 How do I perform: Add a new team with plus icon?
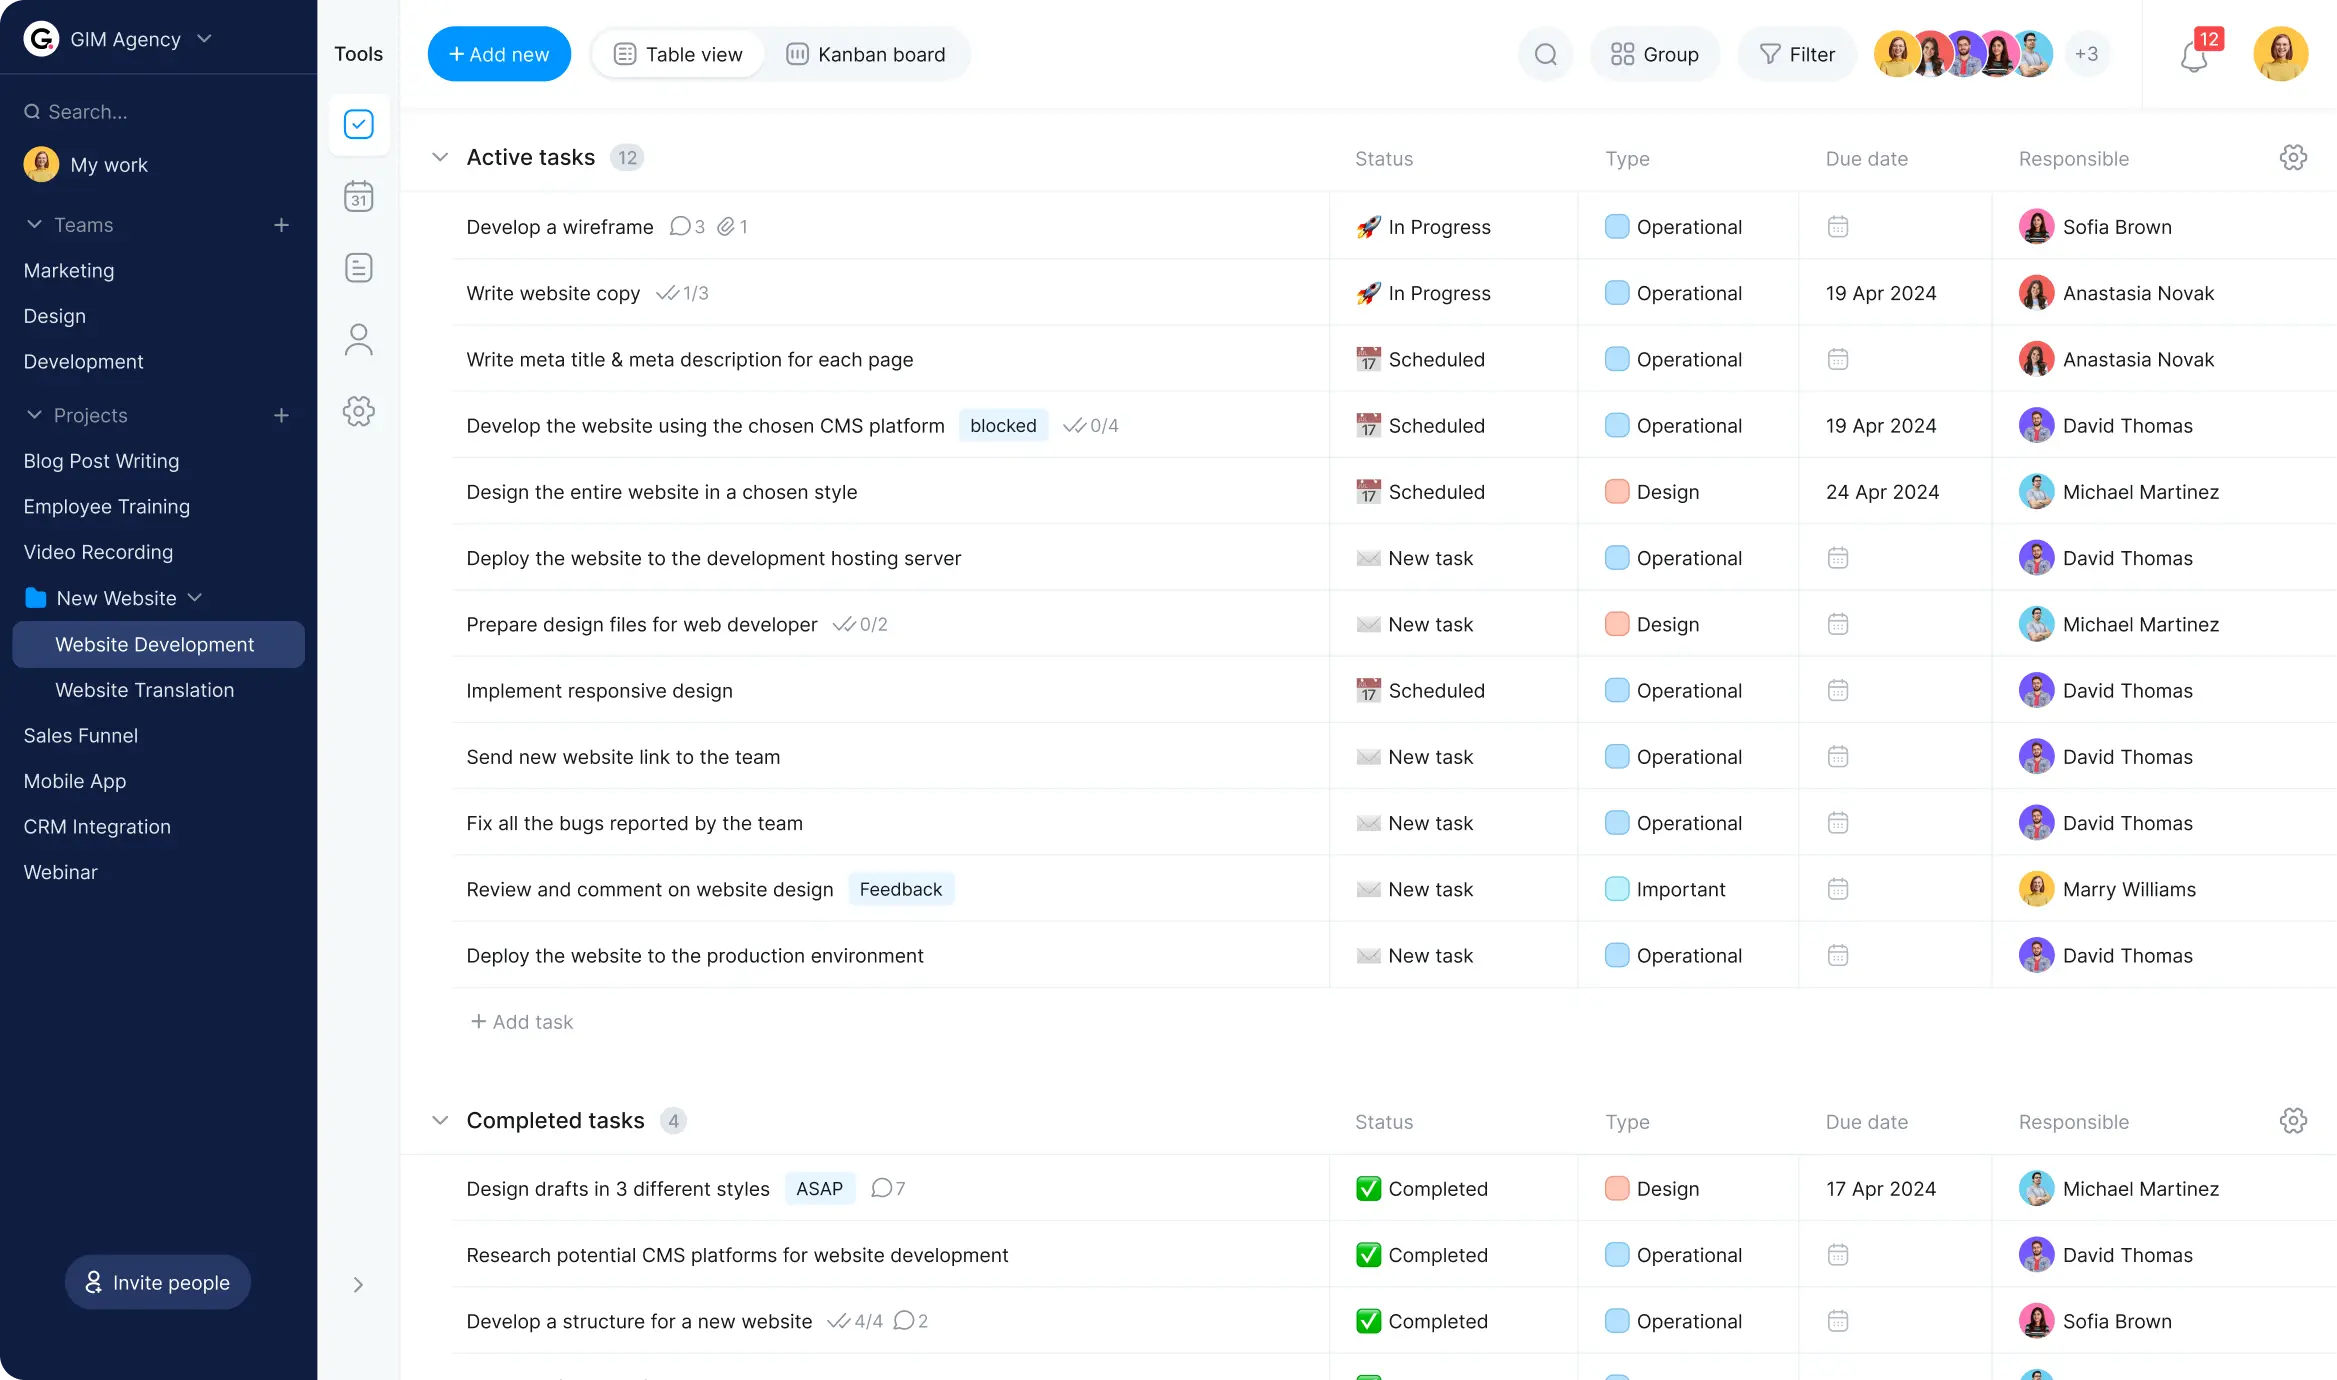click(281, 225)
